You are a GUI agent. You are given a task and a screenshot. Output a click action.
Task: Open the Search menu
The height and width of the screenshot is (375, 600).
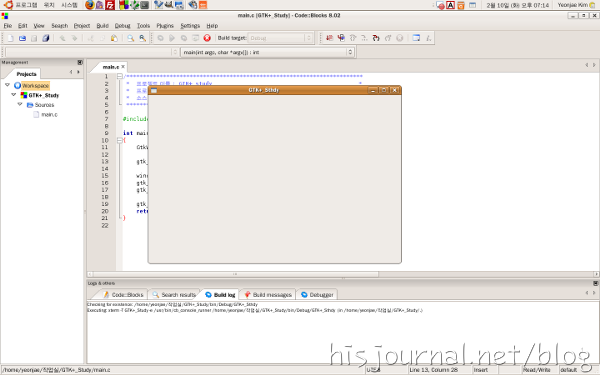[59, 26]
